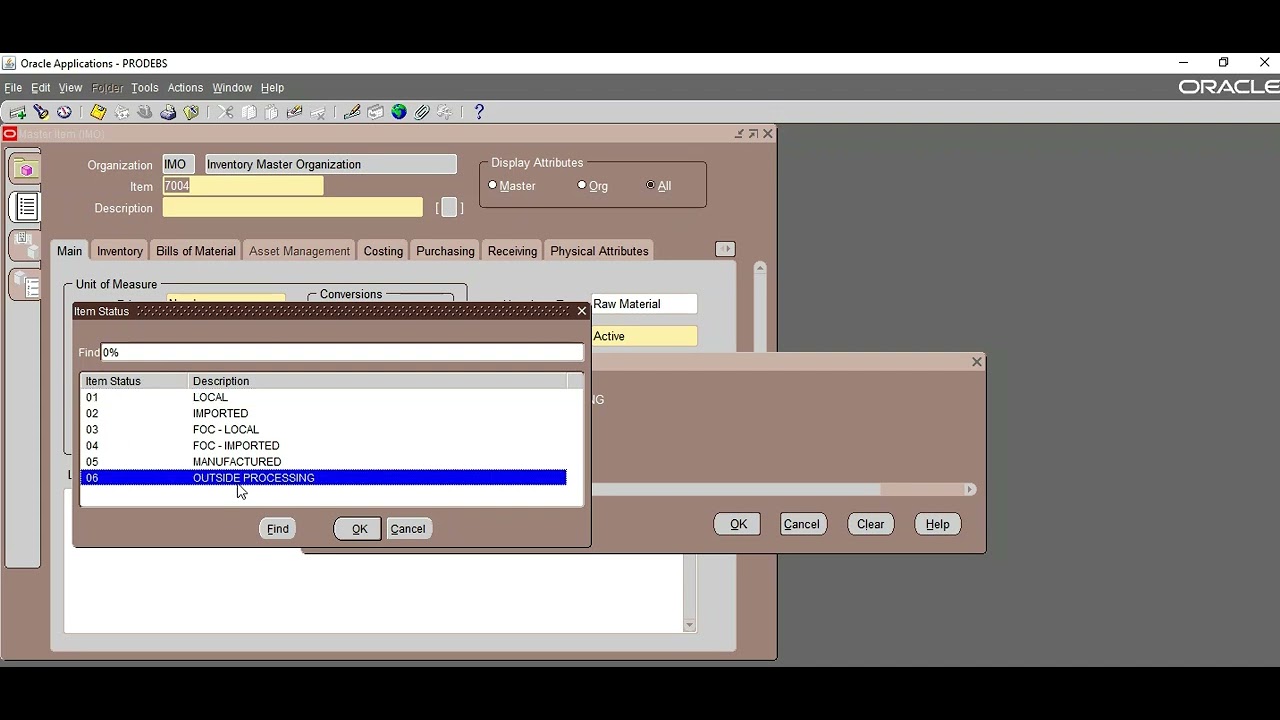Click the Copy toolbar icon
1280x720 pixels.
click(249, 112)
